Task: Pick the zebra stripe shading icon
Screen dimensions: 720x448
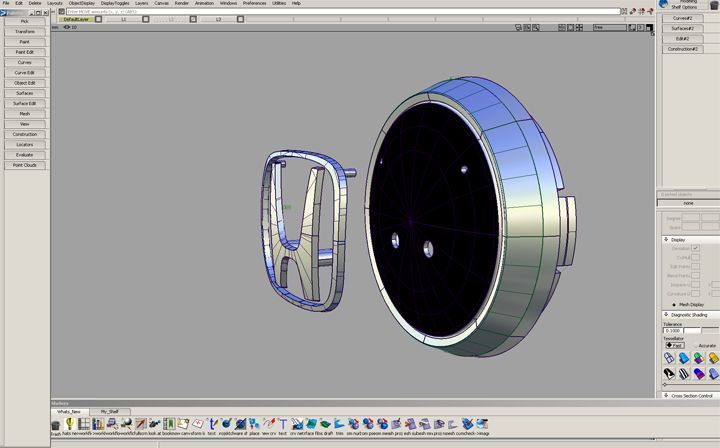Action: tap(682, 375)
